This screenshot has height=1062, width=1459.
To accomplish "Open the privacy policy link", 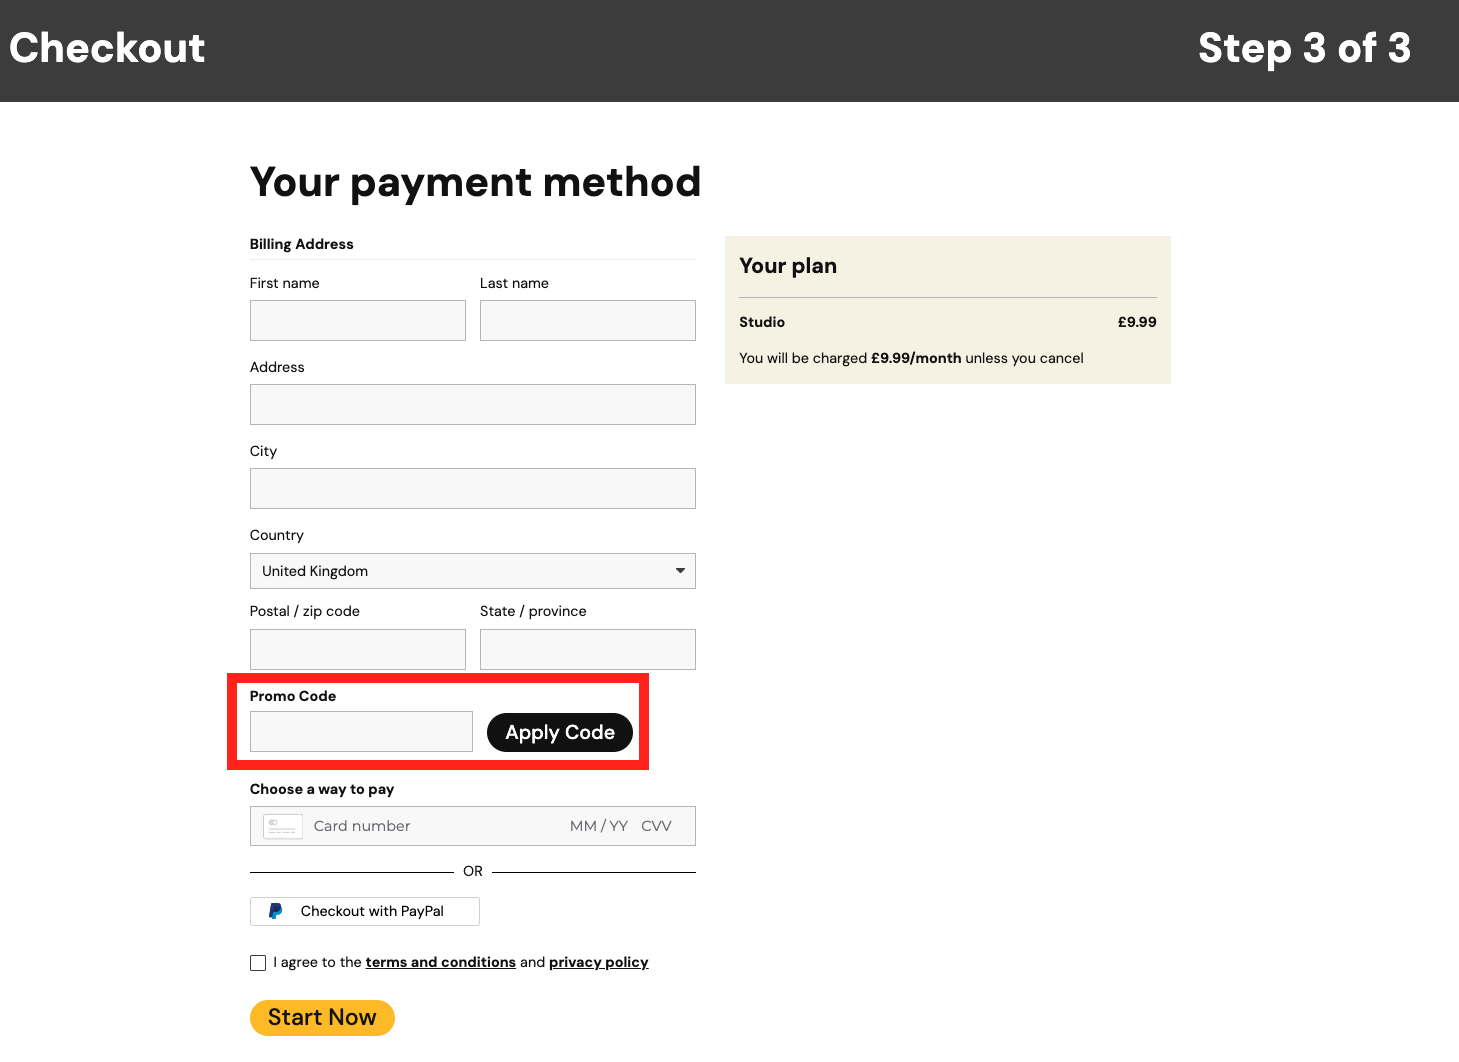I will (x=598, y=962).
